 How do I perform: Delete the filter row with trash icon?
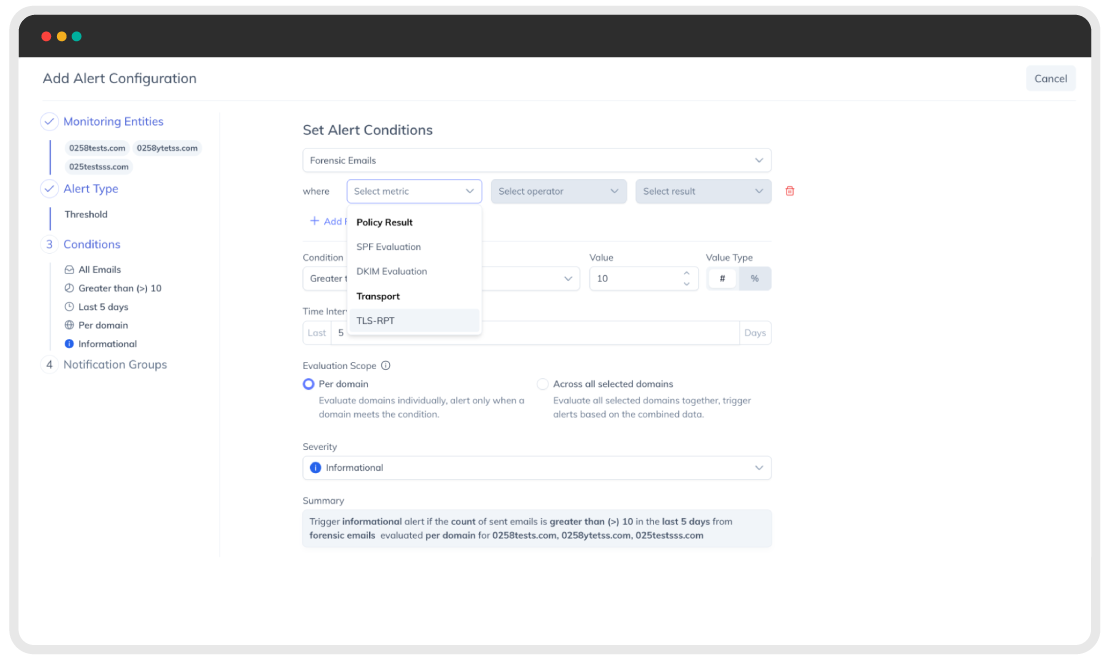(x=789, y=191)
